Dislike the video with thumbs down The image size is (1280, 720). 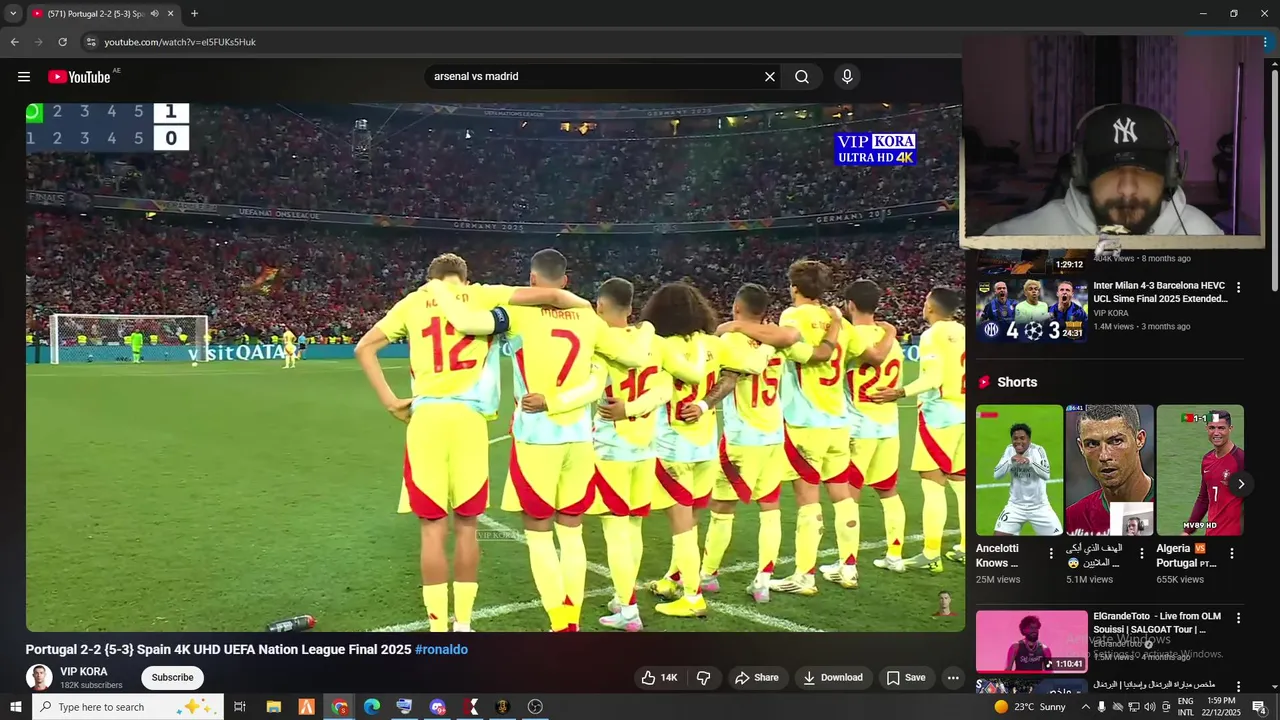[703, 678]
